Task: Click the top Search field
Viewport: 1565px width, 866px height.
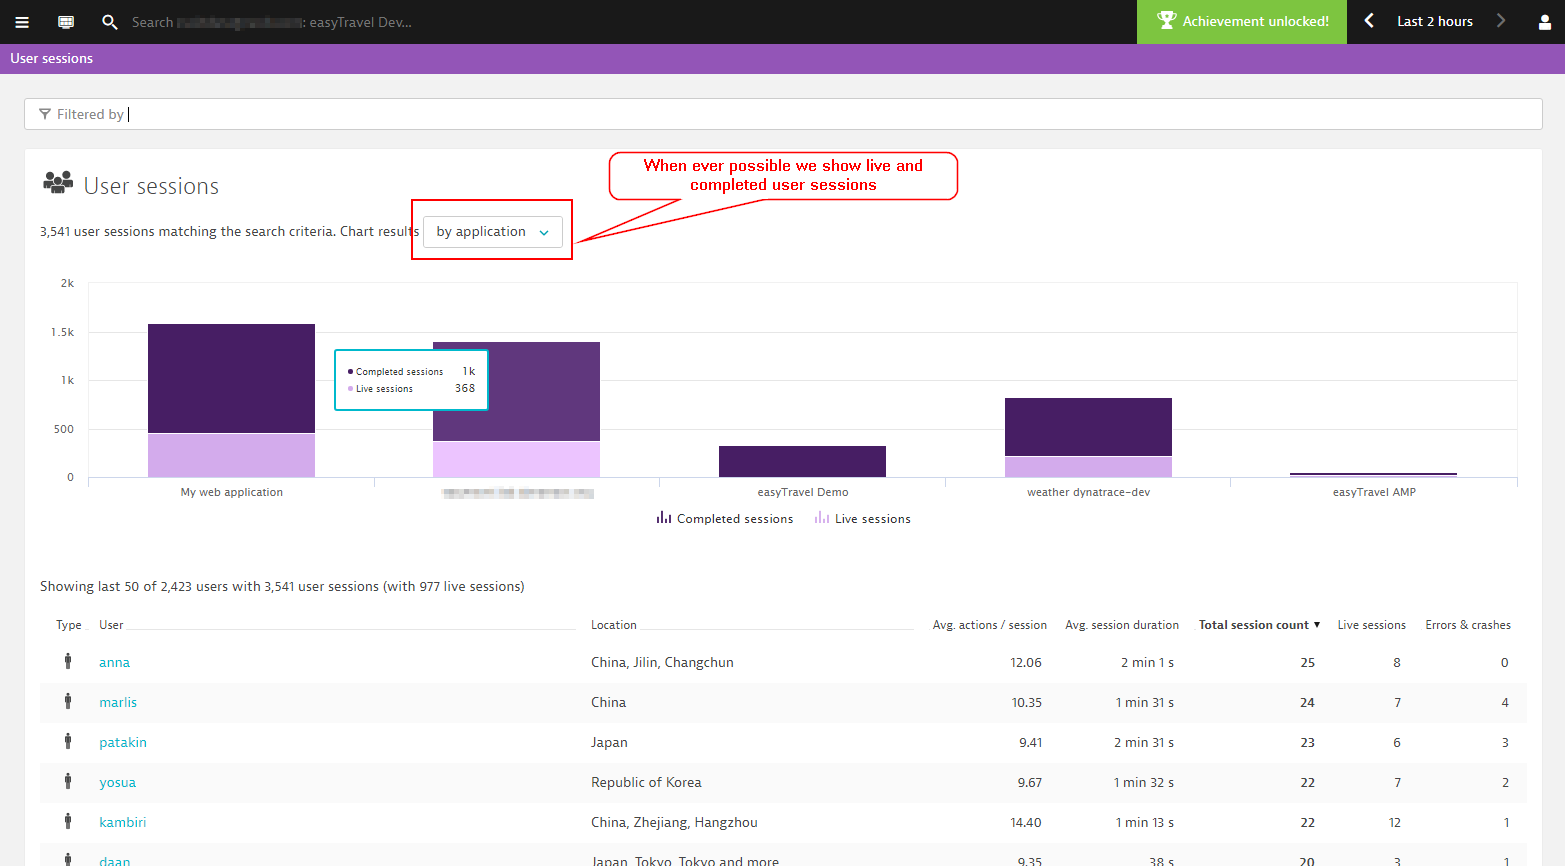Action: point(272,22)
